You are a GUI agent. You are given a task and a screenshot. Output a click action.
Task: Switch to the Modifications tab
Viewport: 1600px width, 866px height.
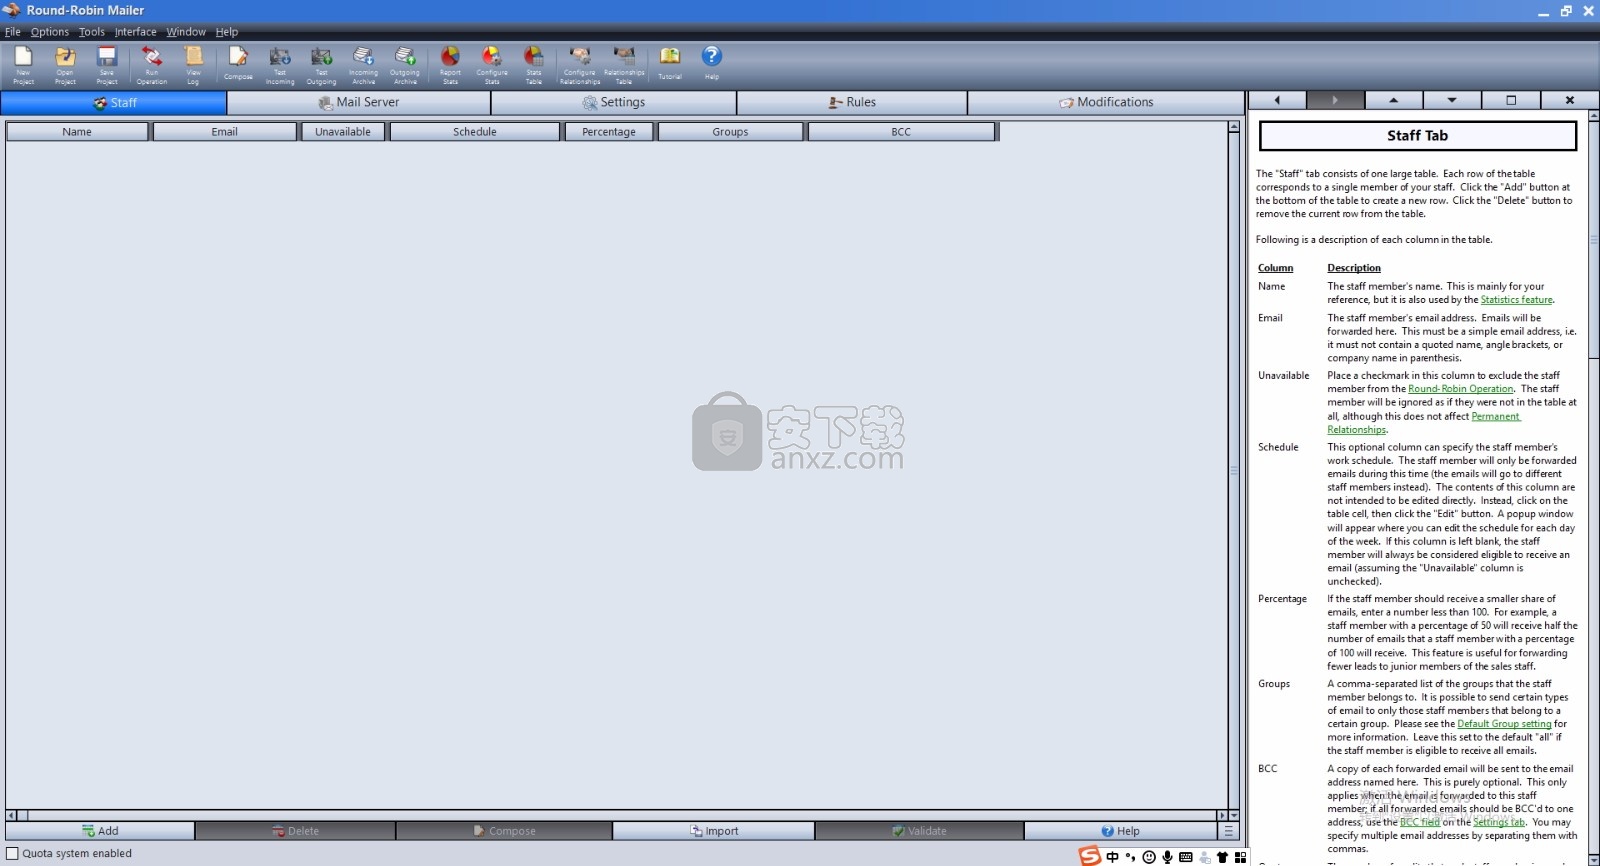click(x=1106, y=102)
